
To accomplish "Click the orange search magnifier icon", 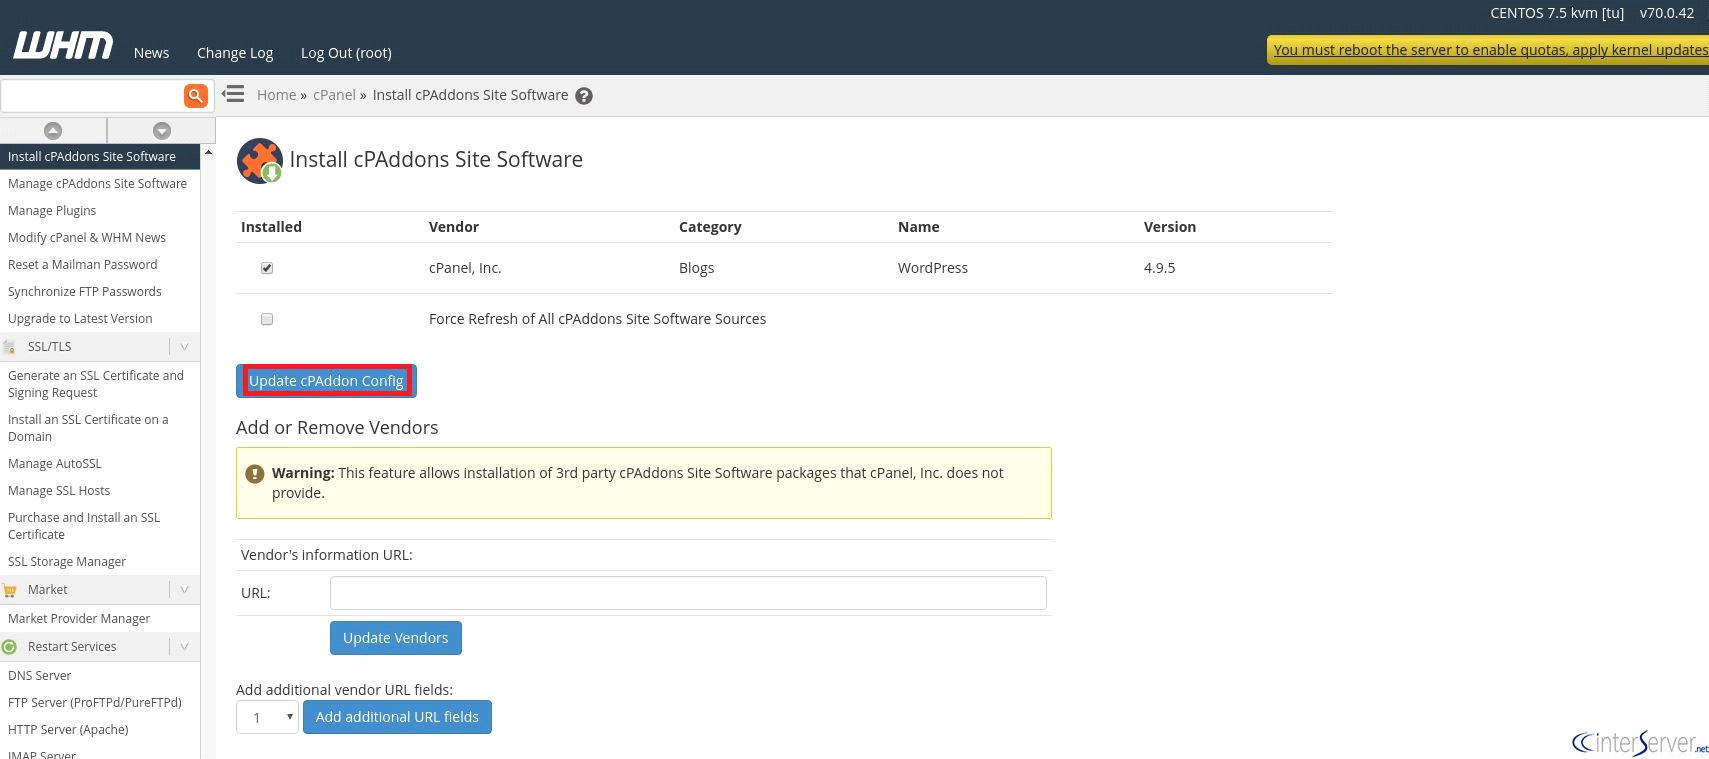I will point(196,95).
